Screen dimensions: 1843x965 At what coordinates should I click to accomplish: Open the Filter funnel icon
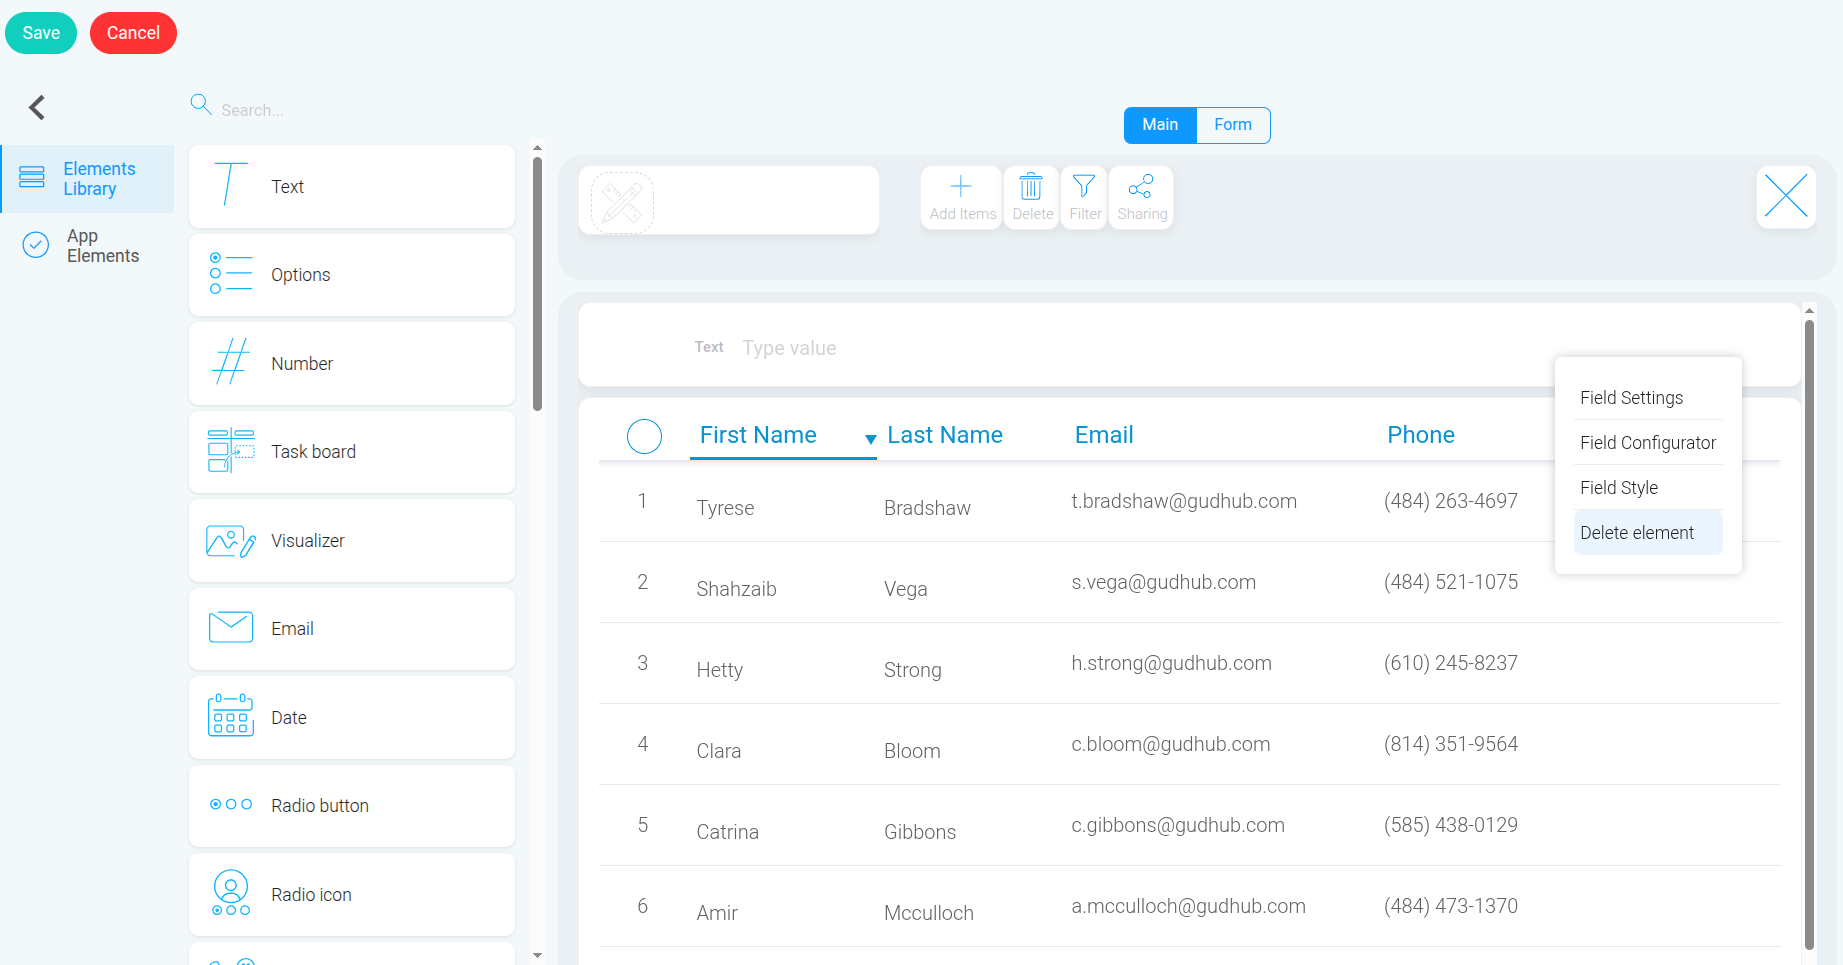1084,186
